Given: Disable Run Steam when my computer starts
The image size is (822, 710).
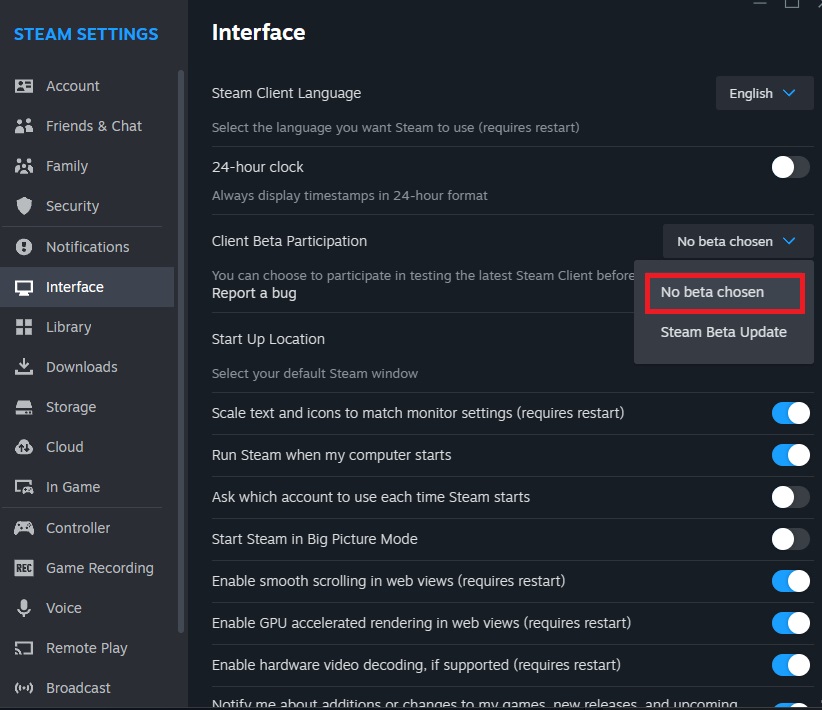Looking at the screenshot, I should click(x=790, y=455).
